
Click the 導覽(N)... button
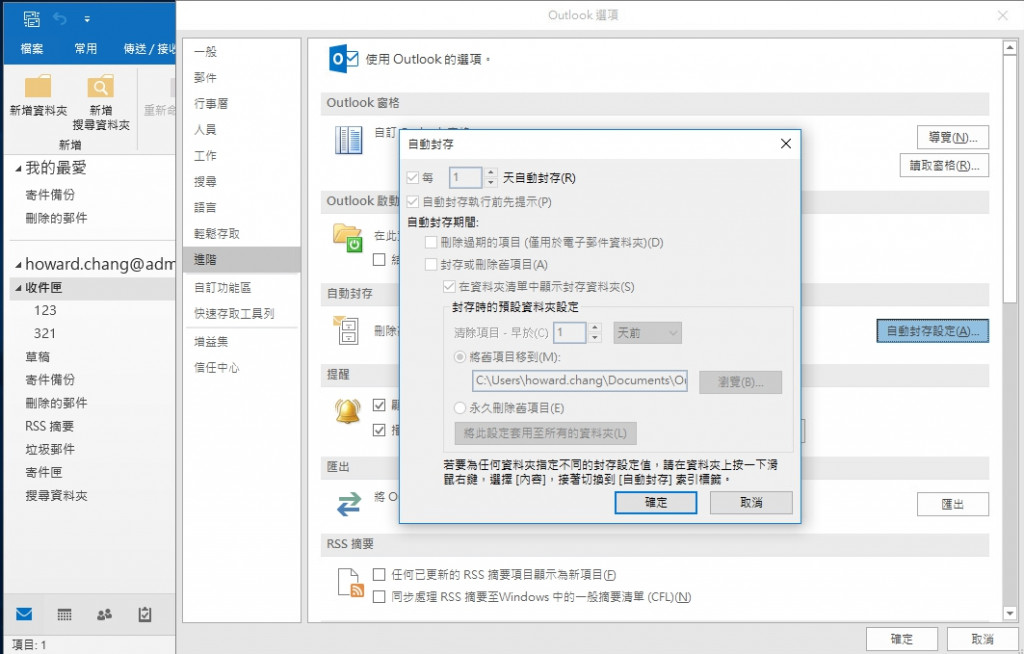click(953, 138)
